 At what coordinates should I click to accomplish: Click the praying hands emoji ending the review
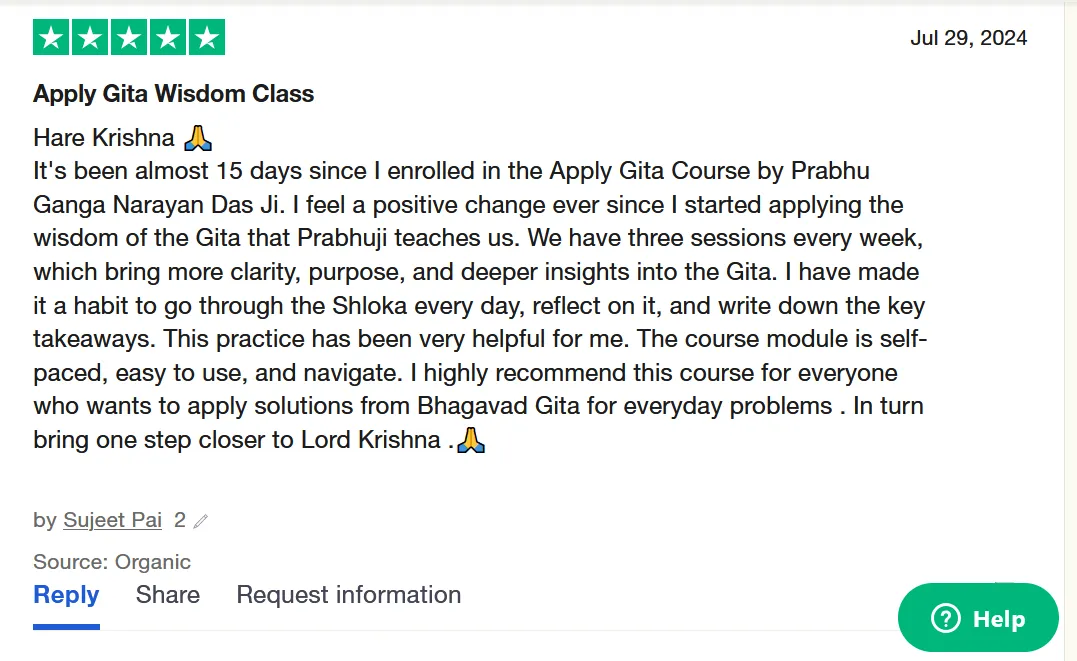point(471,440)
